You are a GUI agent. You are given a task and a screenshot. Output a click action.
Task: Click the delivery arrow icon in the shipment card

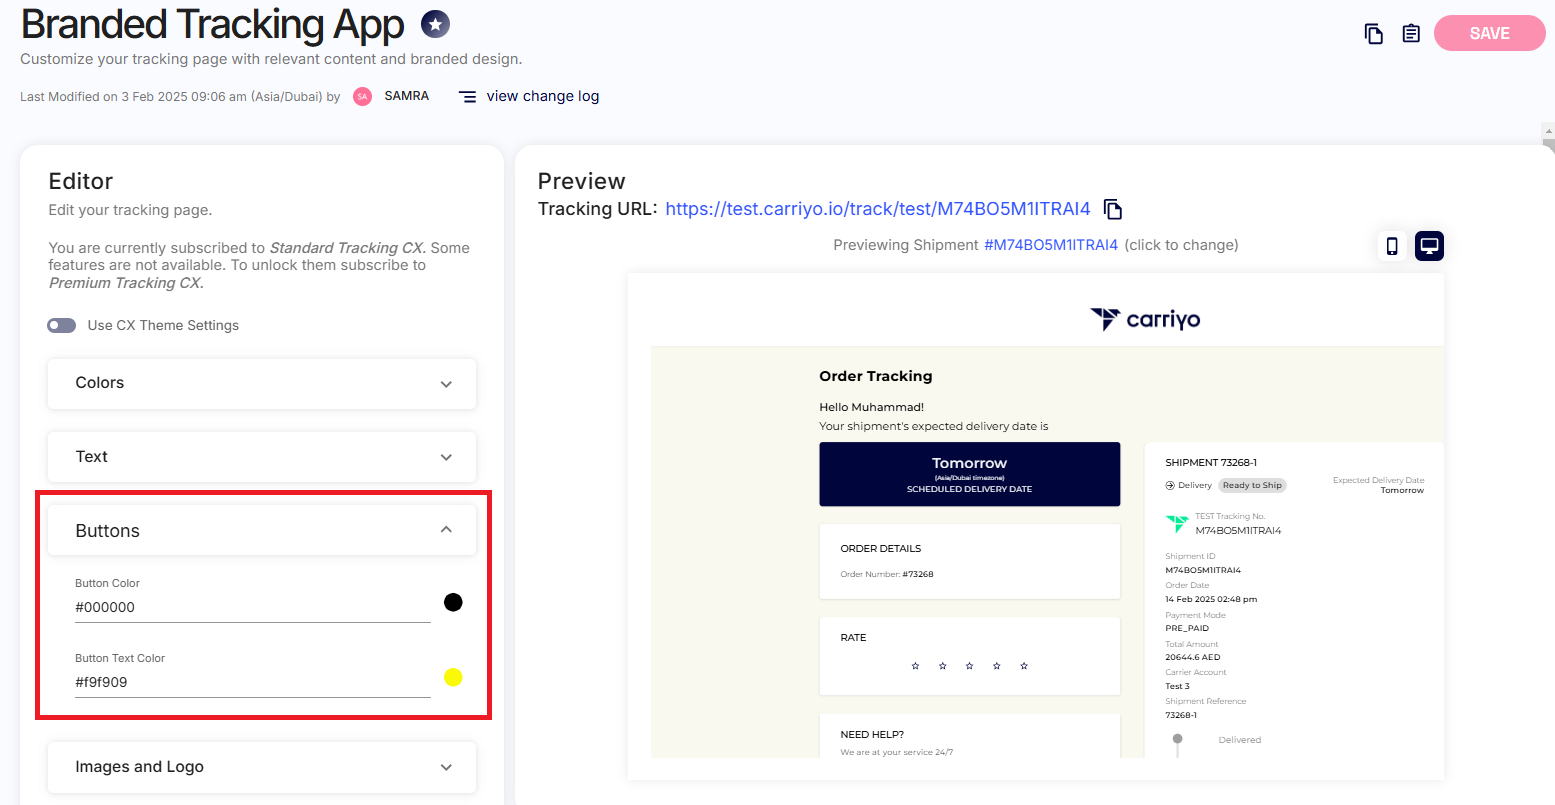point(1170,485)
